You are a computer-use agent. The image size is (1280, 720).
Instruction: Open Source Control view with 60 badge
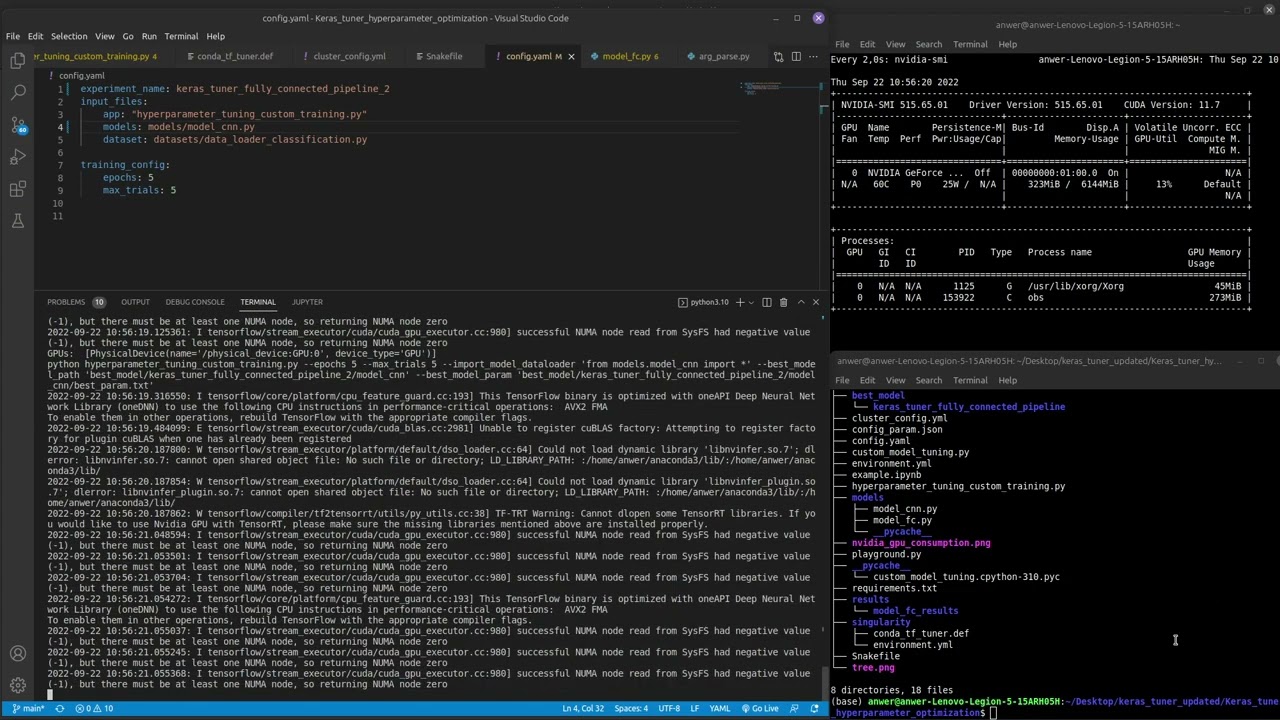[18, 125]
